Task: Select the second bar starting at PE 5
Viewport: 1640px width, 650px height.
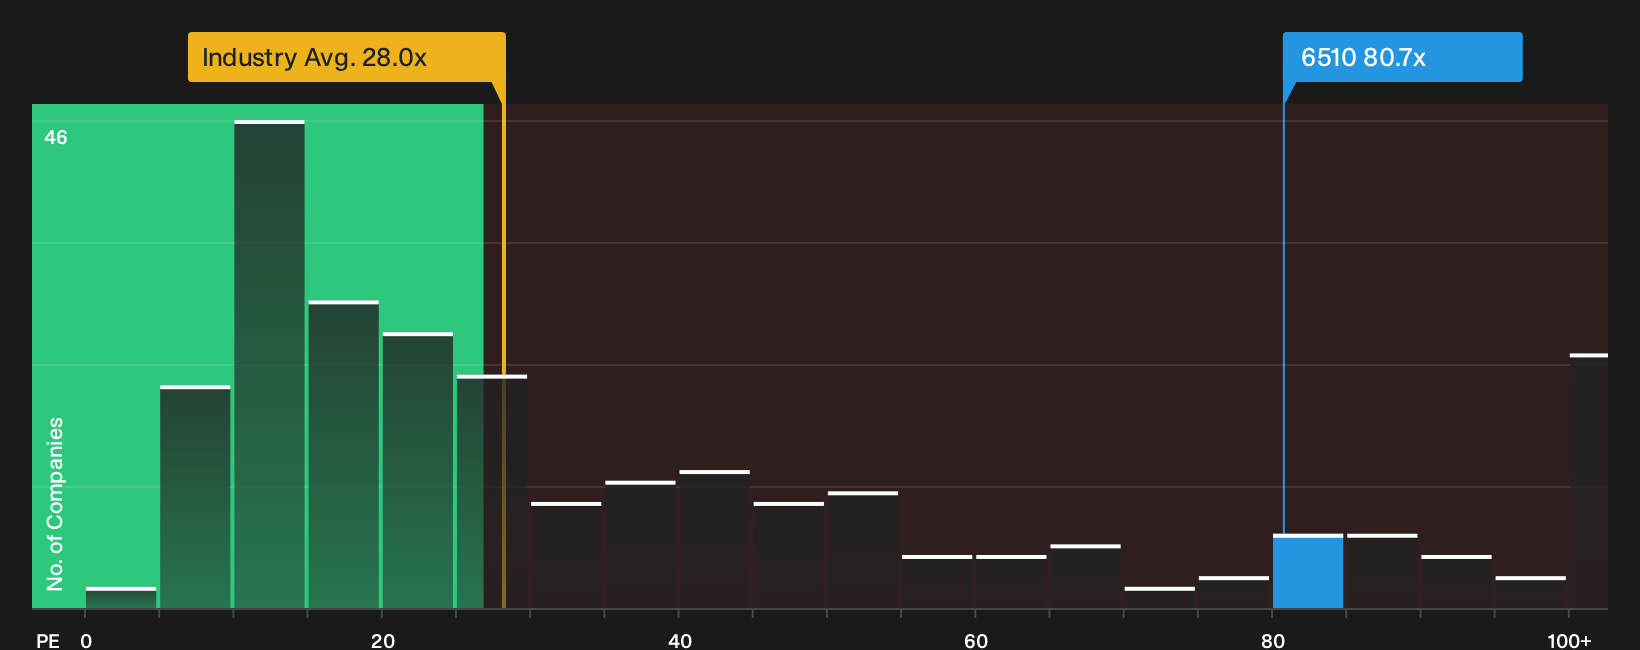Action: 195,497
